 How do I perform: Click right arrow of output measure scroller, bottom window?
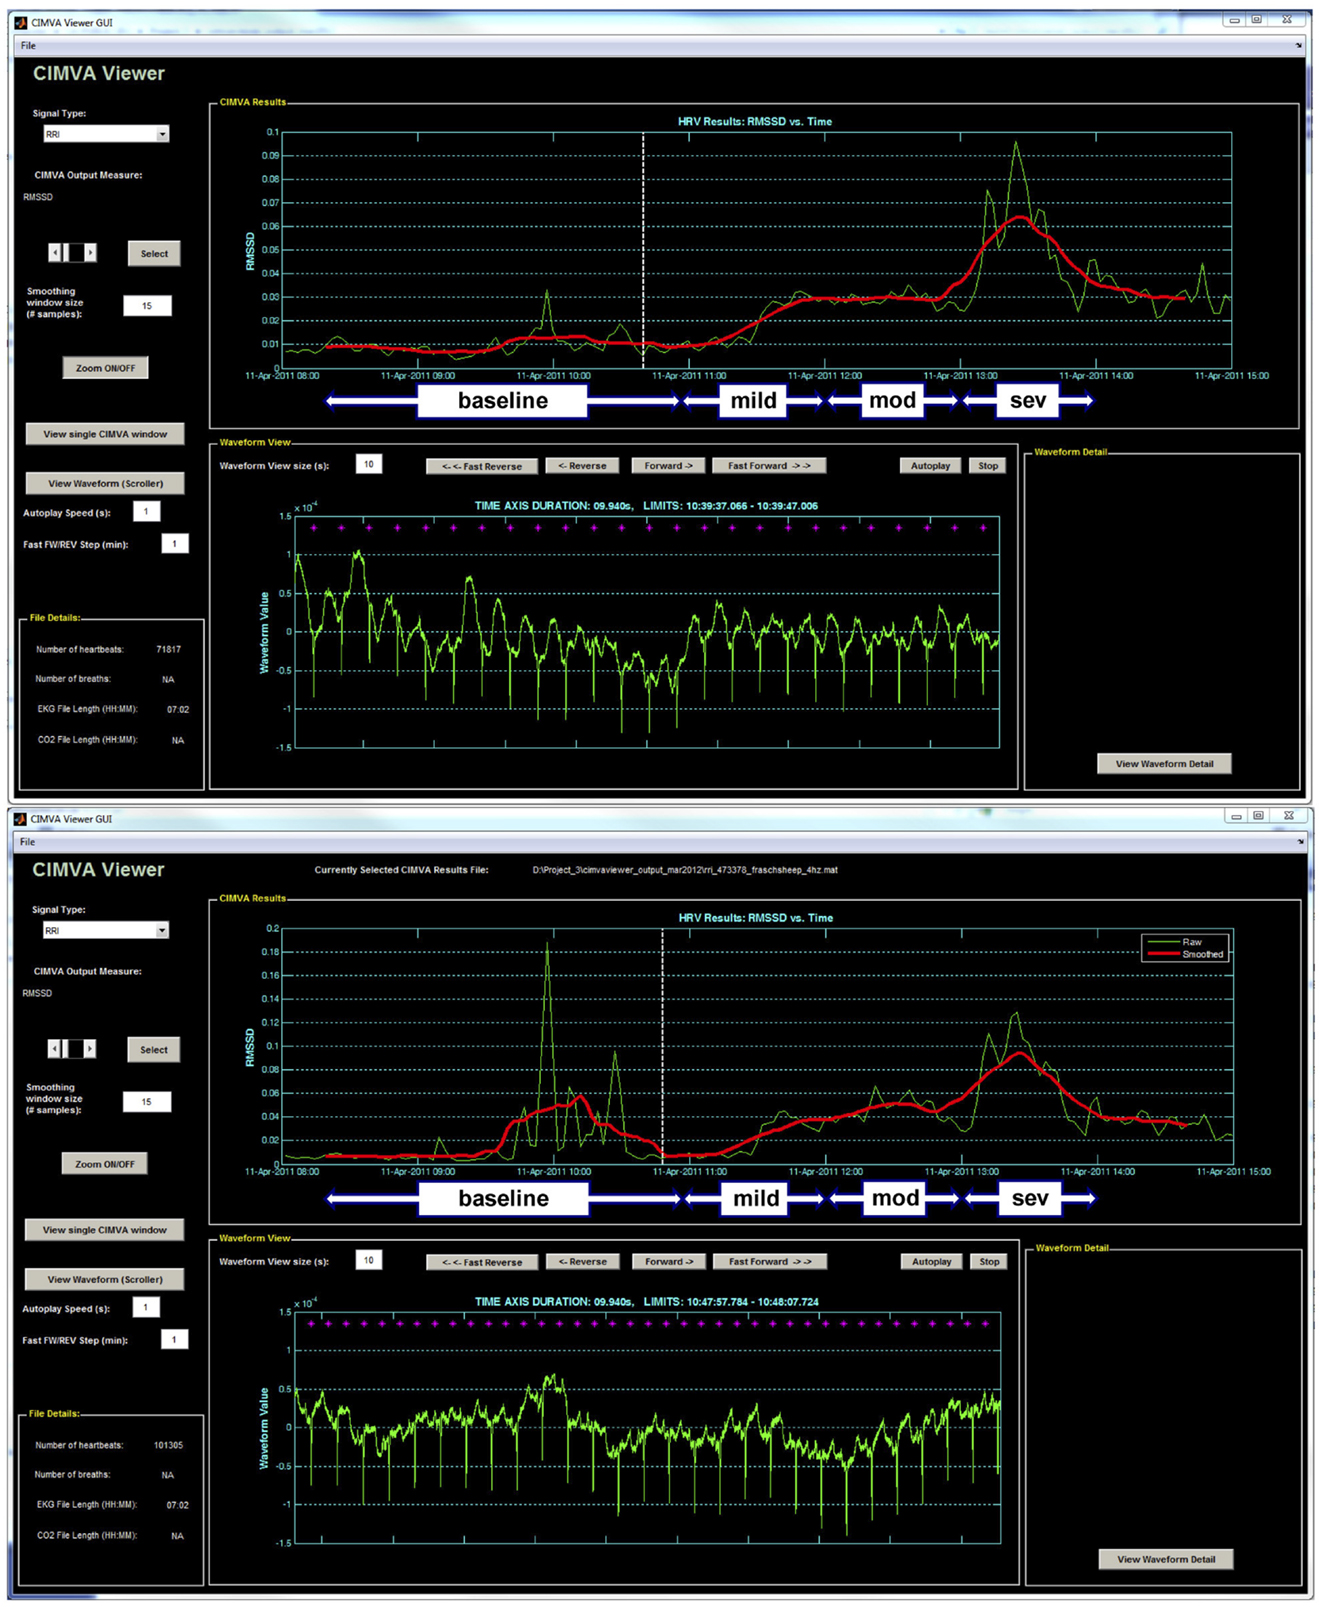click(x=90, y=1049)
